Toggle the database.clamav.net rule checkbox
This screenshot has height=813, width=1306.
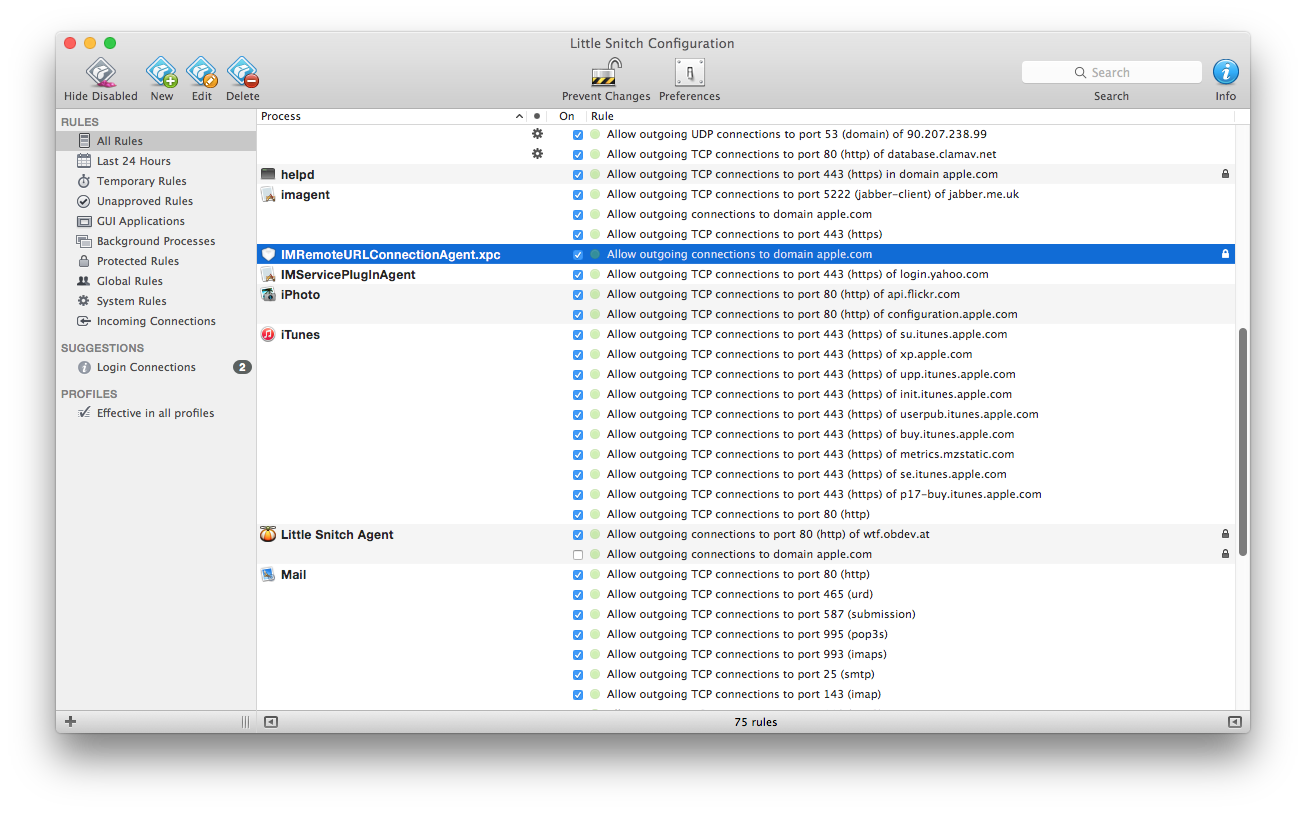[x=578, y=154]
